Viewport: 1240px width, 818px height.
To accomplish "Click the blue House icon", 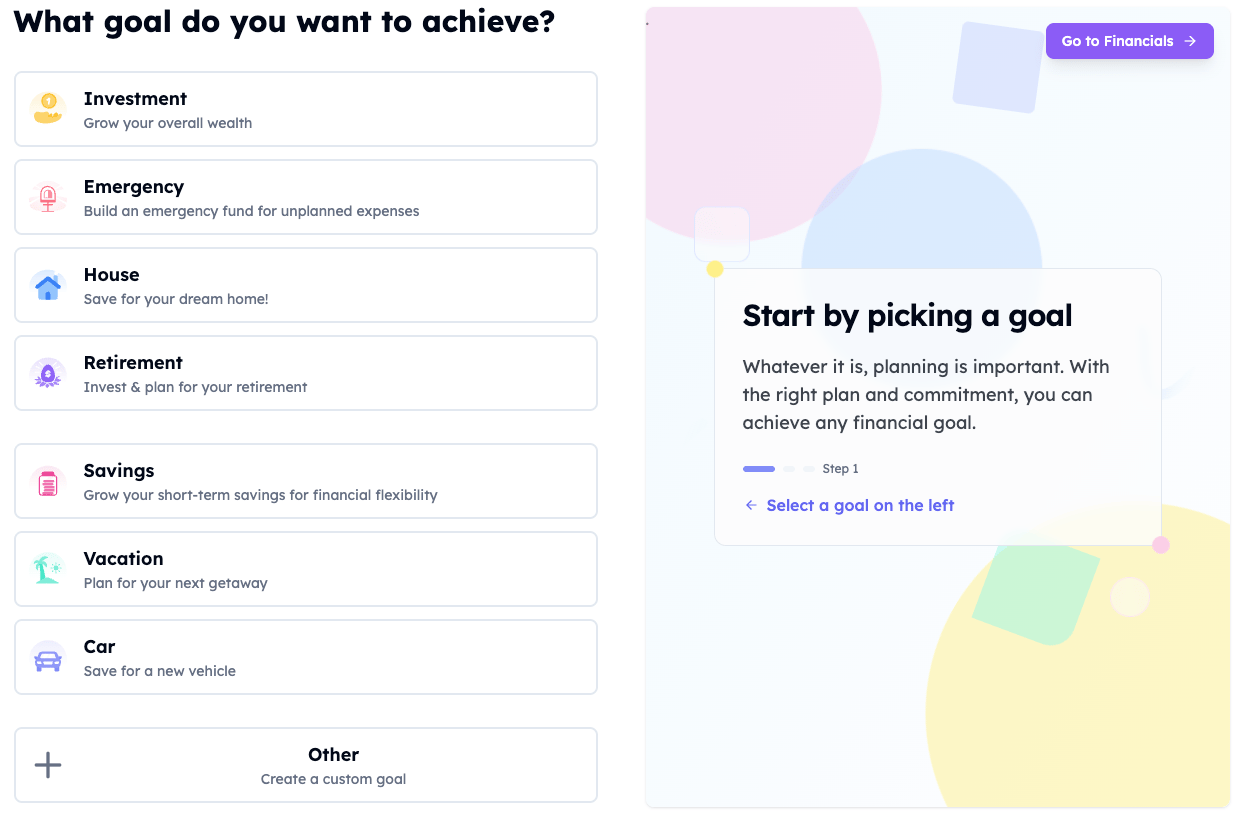I will click(x=48, y=286).
